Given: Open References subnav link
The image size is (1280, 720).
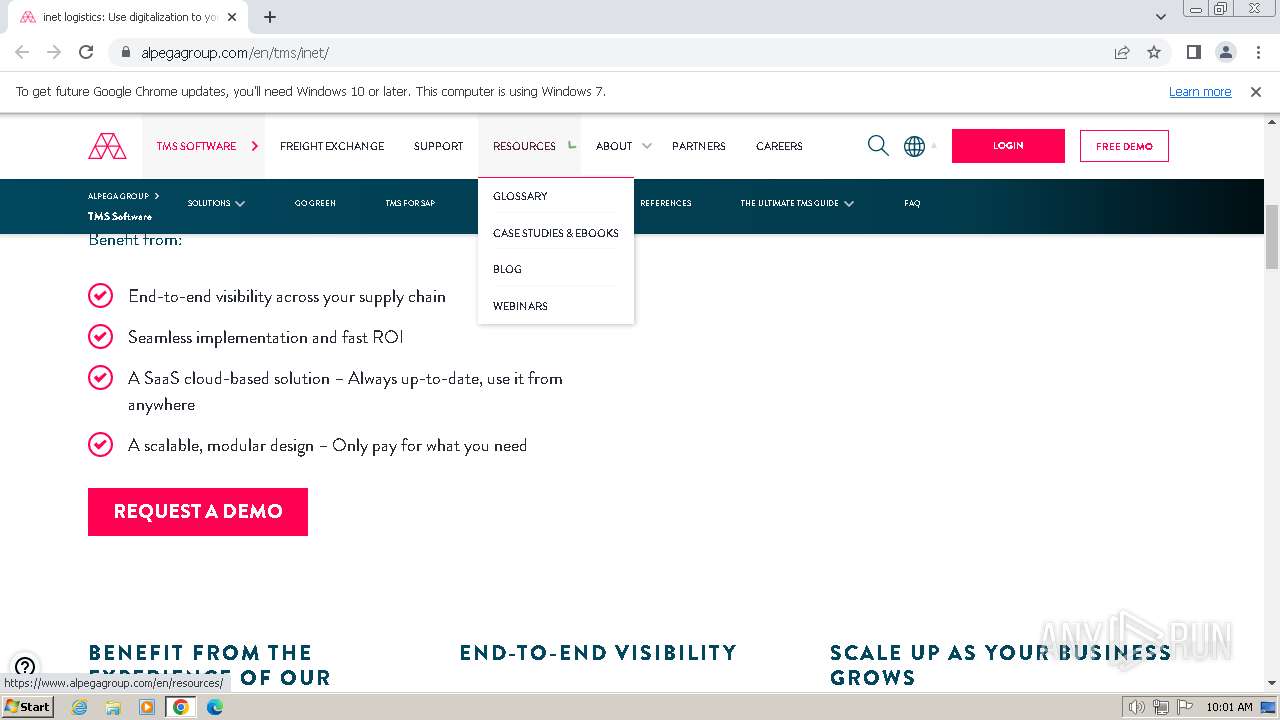Looking at the screenshot, I should 666,203.
